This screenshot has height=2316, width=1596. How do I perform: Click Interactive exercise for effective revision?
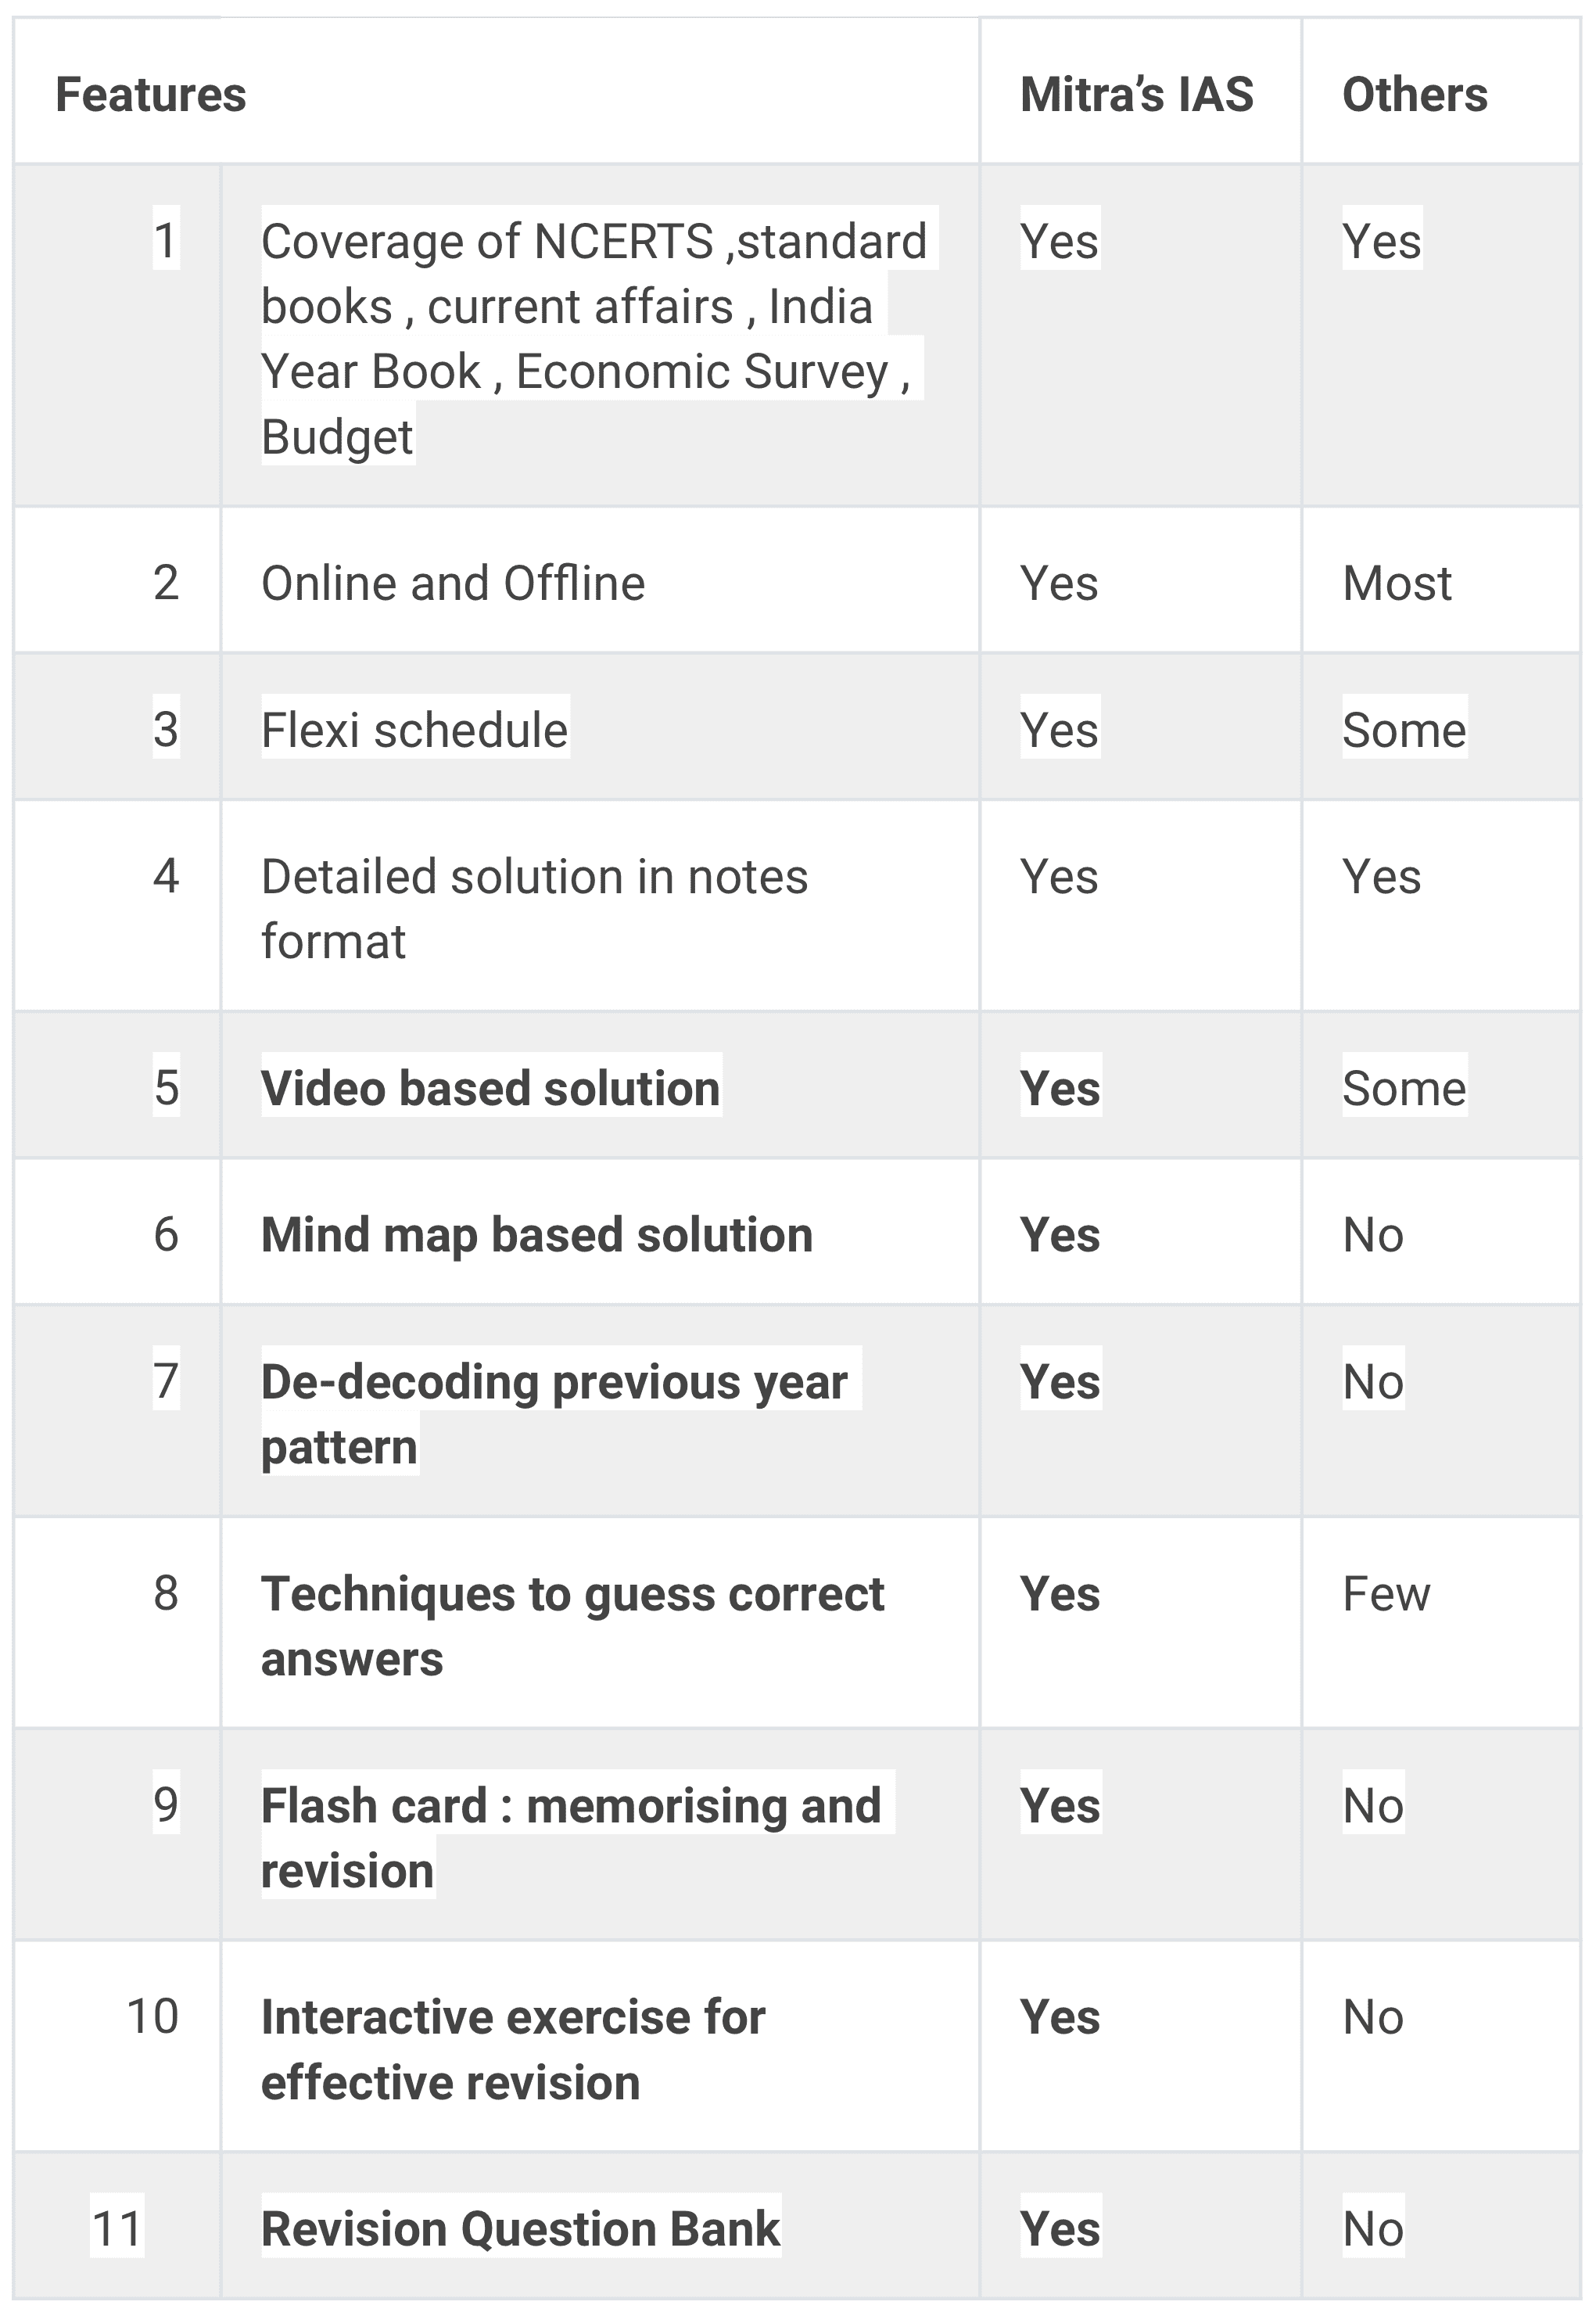pos(512,2049)
